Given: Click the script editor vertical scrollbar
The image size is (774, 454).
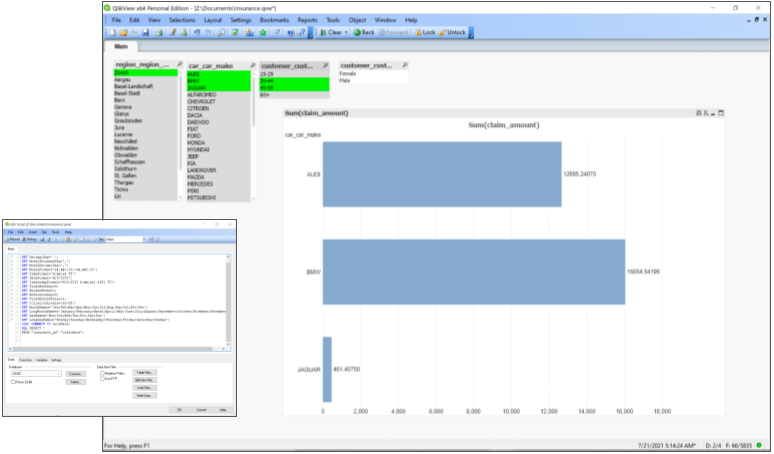Looking at the screenshot, I should (x=228, y=301).
